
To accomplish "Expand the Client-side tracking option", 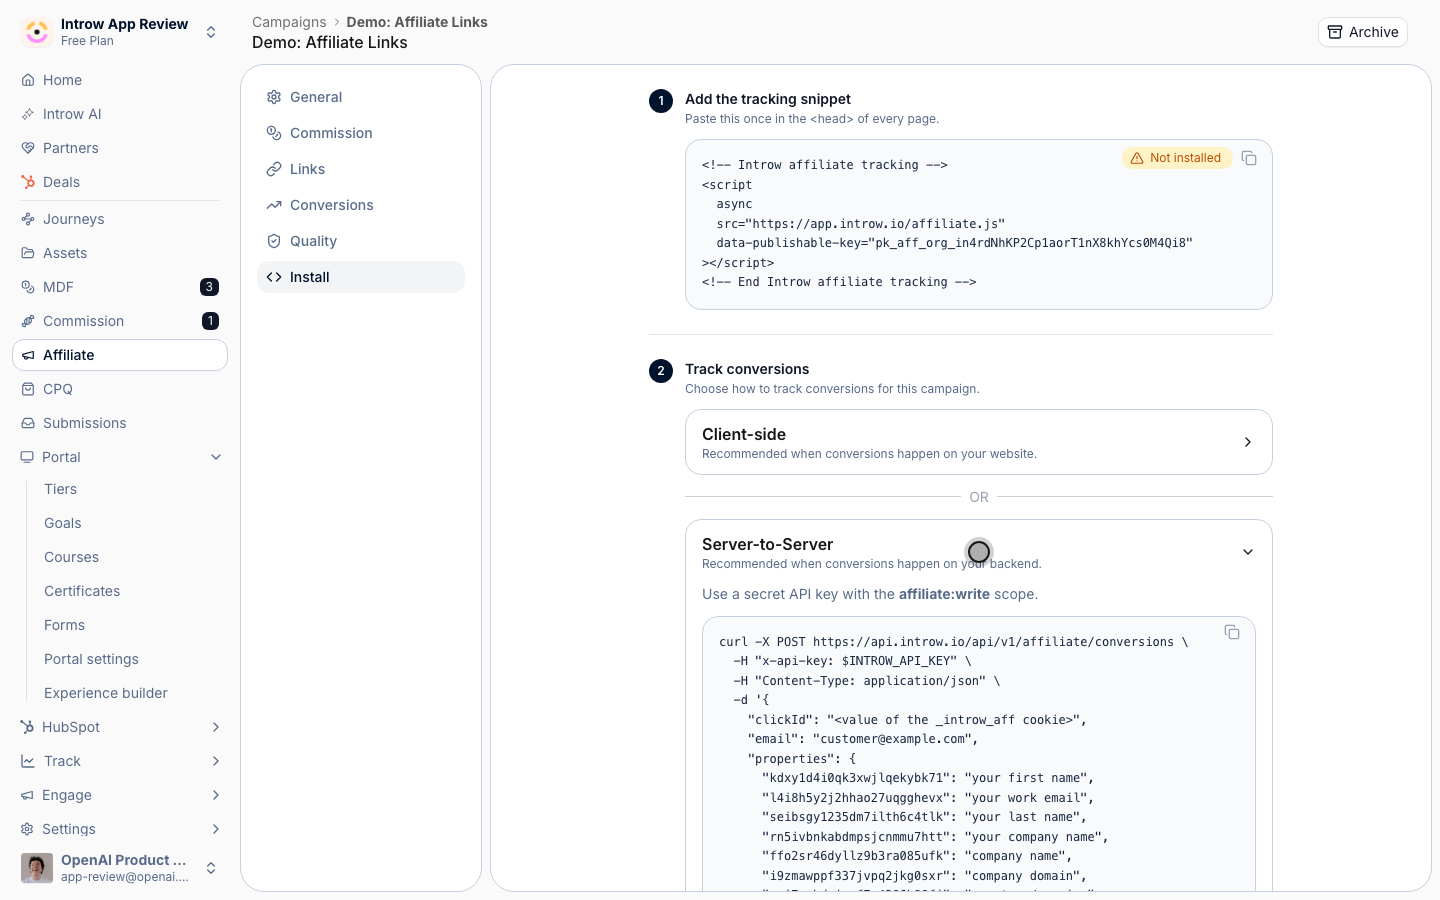I will [979, 442].
